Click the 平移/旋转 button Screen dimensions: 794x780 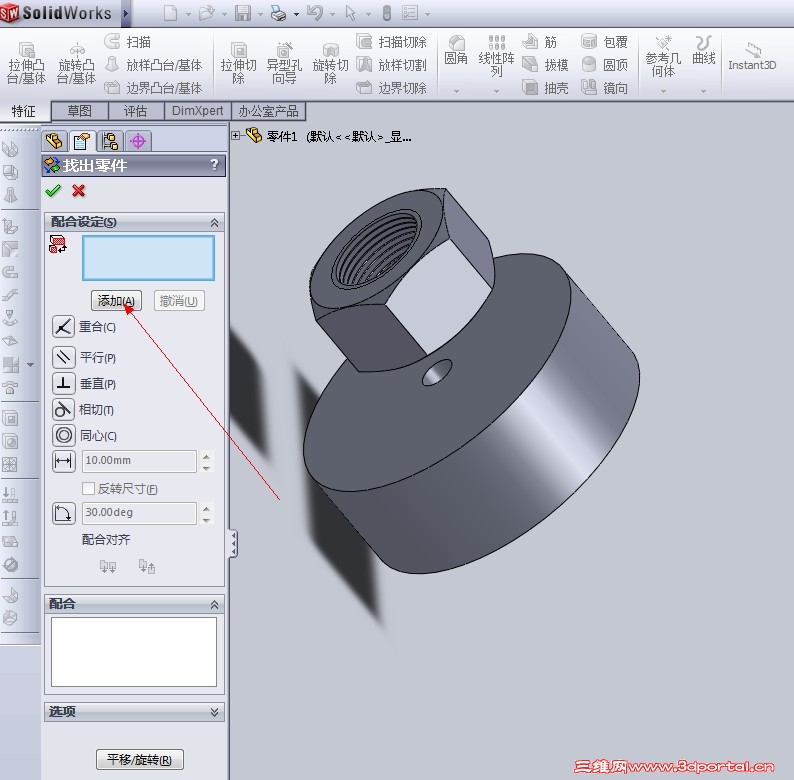140,759
